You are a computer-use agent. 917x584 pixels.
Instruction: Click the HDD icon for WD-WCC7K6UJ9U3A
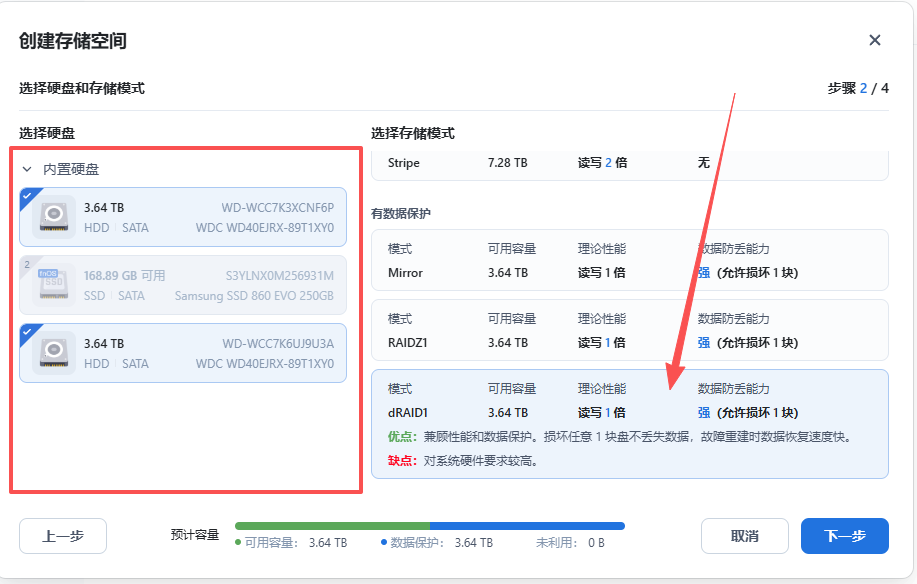click(x=54, y=353)
